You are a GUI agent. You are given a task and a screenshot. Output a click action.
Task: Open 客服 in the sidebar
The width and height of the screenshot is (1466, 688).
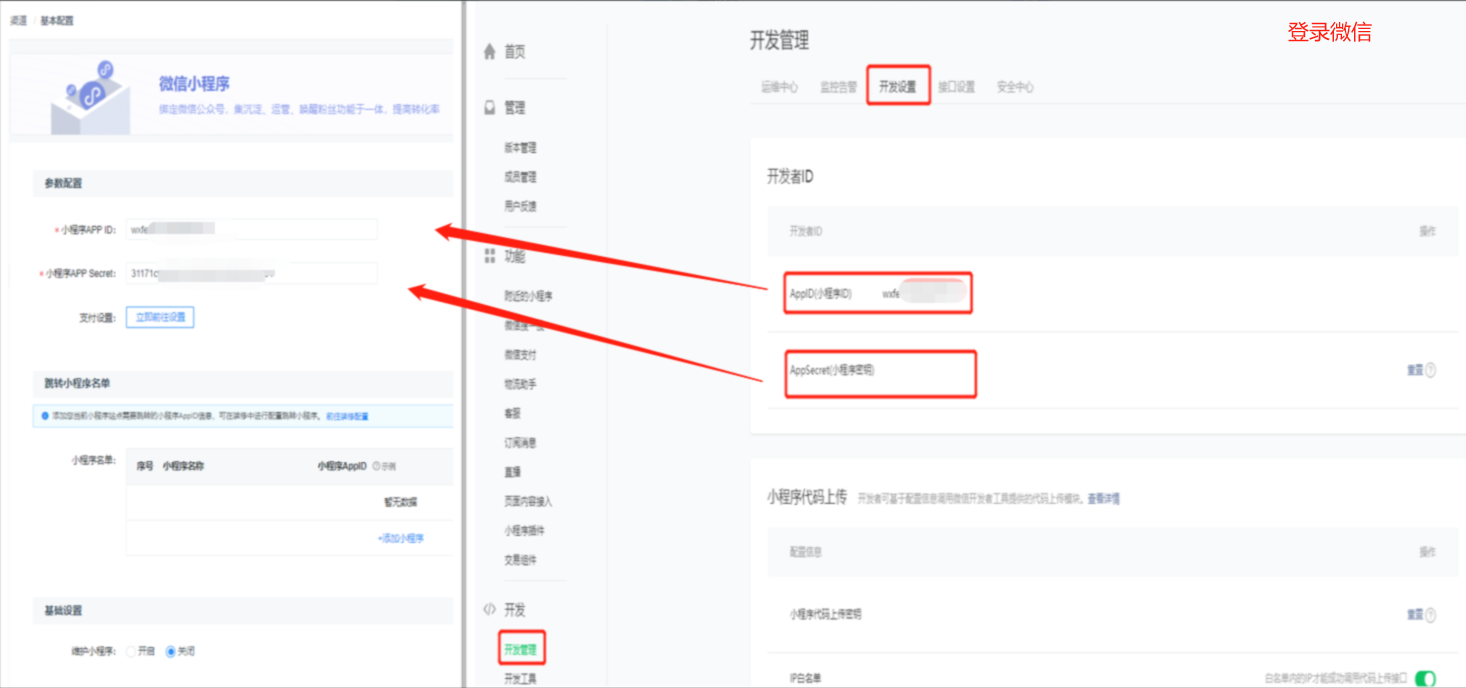[x=512, y=413]
